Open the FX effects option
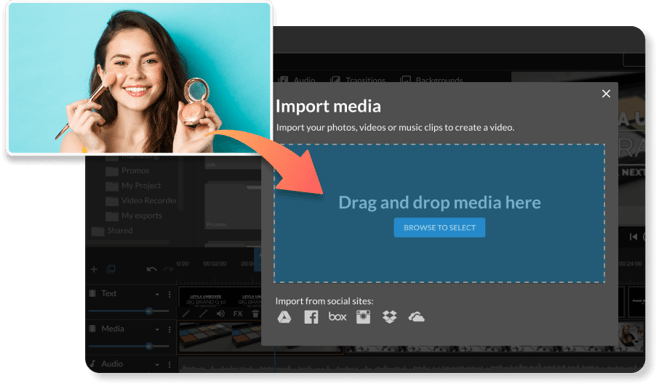The width and height of the screenshot is (659, 386). pyautogui.click(x=238, y=314)
